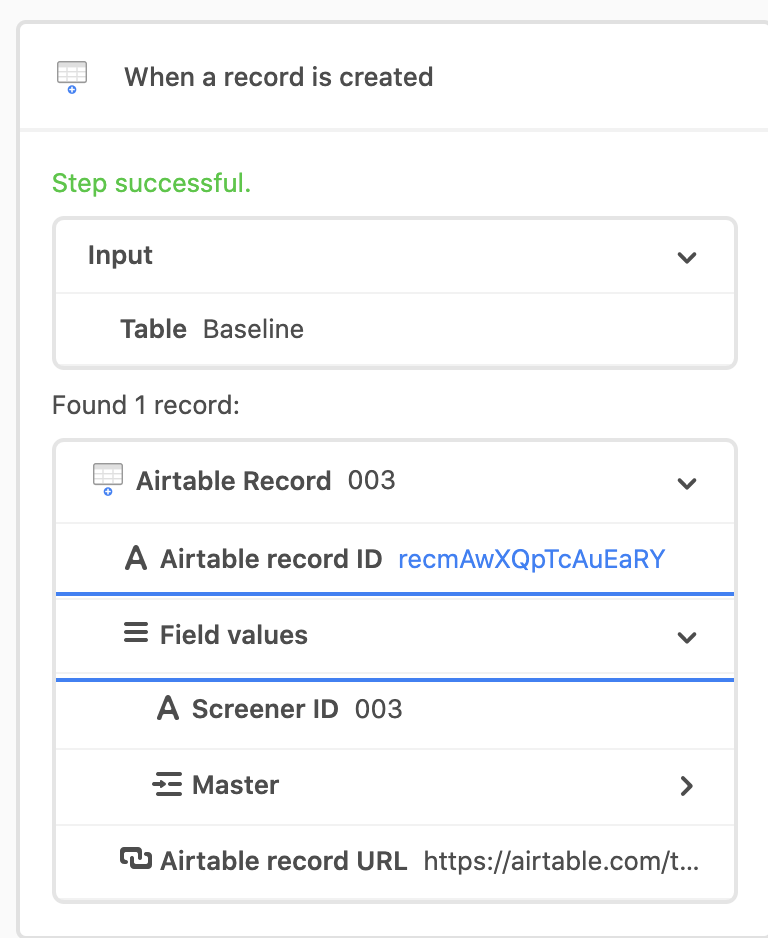Click the Airtable Record table icon
Screen dimensions: 768x938
point(108,480)
